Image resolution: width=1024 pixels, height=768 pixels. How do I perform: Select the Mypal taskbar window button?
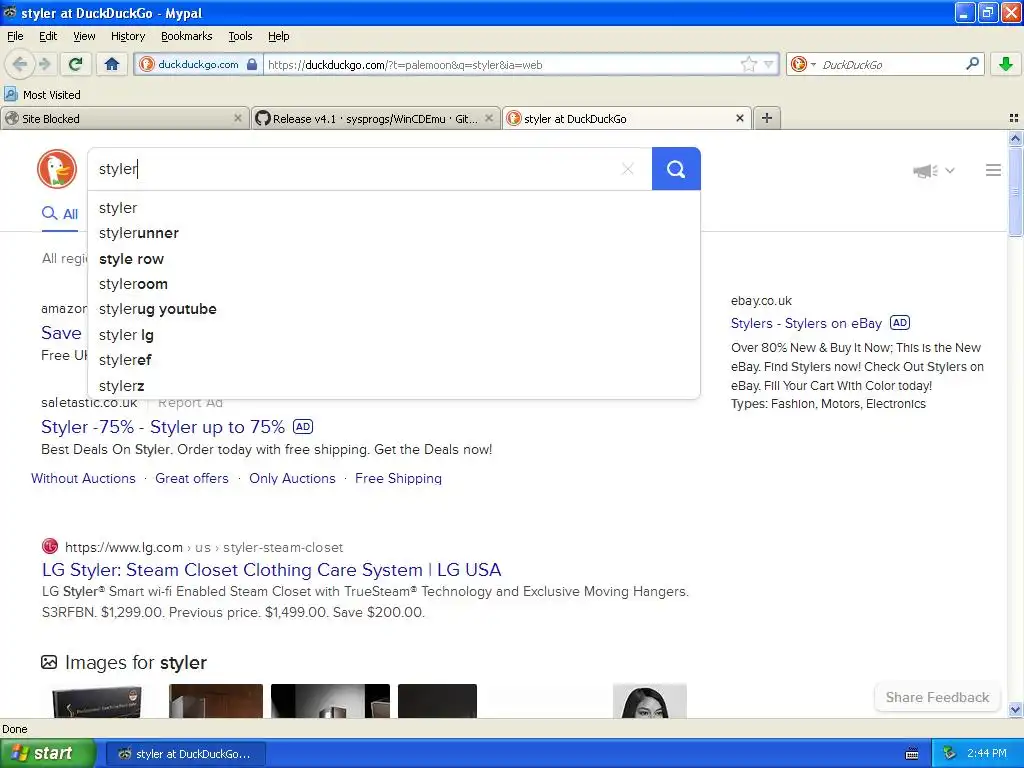click(185, 754)
